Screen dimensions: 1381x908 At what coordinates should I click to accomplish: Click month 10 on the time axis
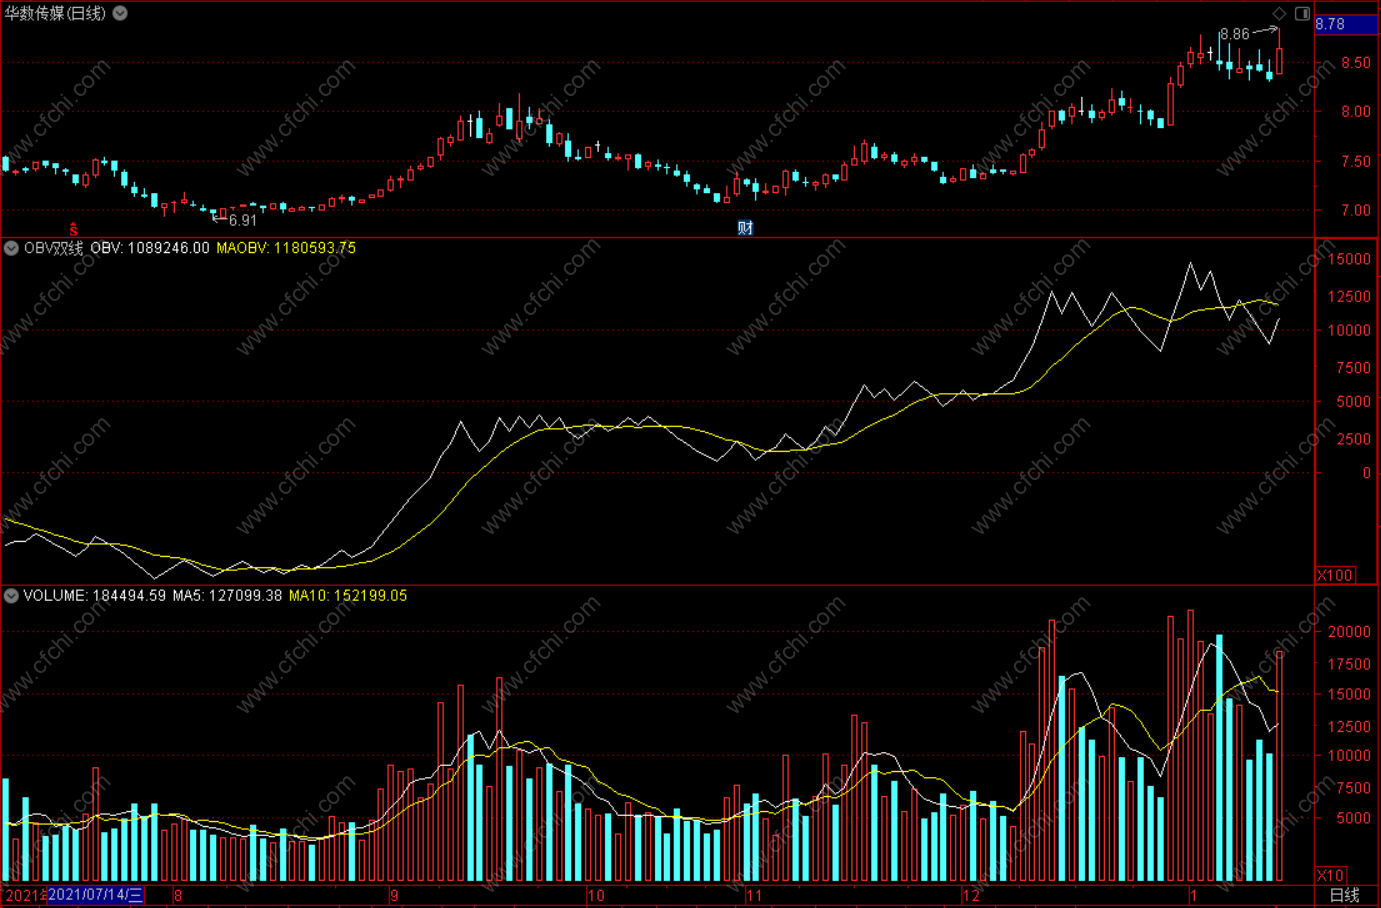[x=596, y=895]
